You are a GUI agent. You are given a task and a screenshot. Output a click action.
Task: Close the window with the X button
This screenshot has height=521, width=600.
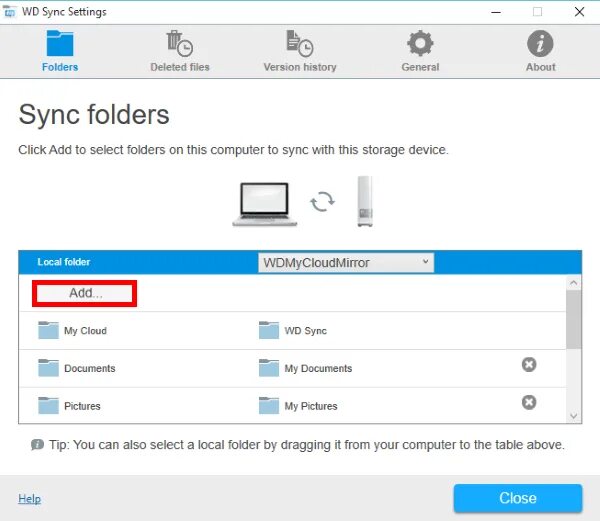(x=579, y=12)
